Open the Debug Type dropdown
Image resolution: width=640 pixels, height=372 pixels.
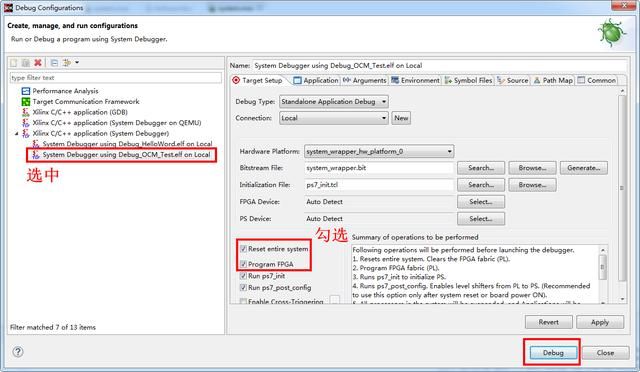click(334, 102)
